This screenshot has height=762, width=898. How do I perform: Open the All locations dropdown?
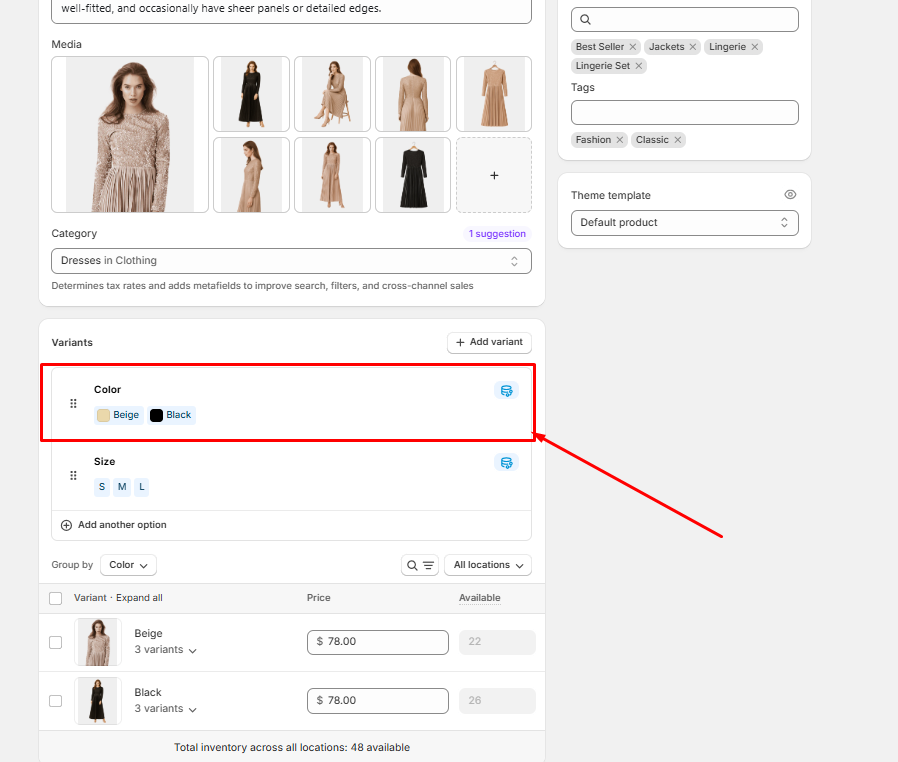pyautogui.click(x=487, y=565)
